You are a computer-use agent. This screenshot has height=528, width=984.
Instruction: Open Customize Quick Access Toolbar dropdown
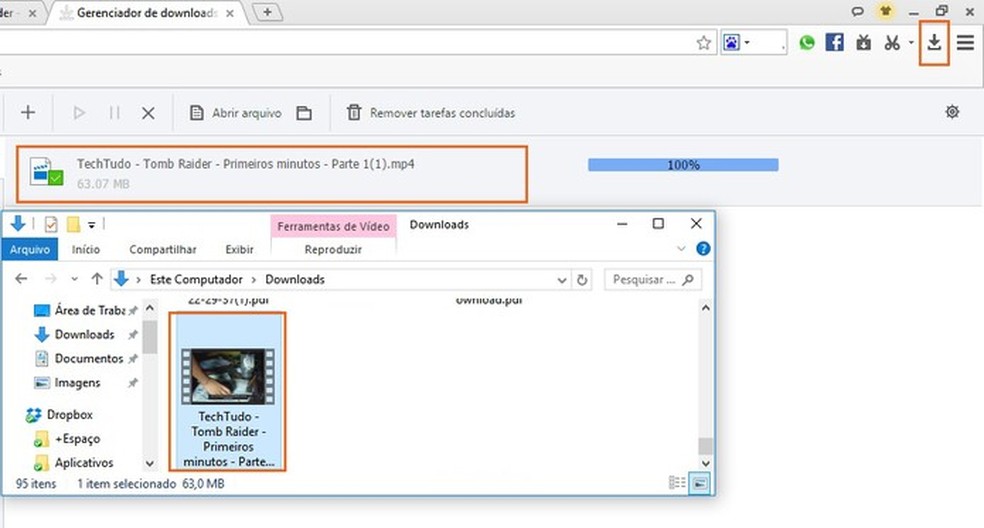point(91,225)
